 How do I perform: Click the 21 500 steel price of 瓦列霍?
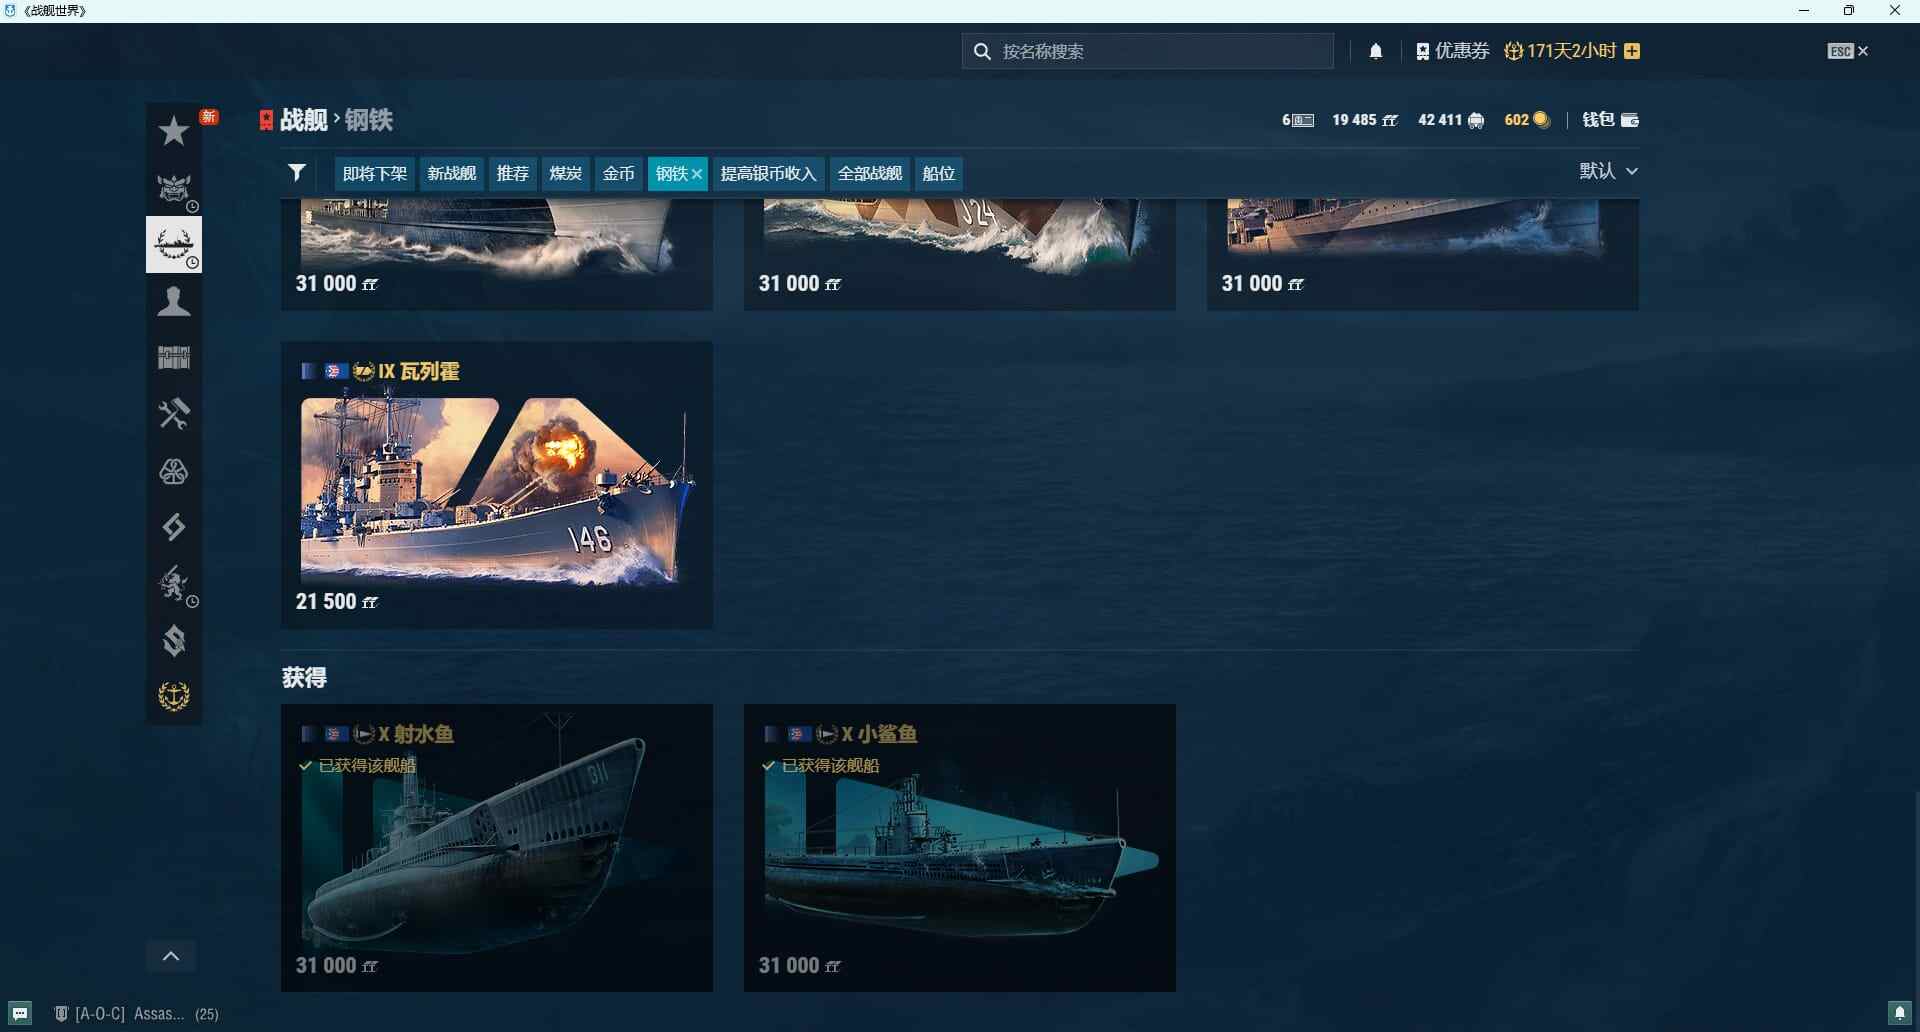pos(337,602)
